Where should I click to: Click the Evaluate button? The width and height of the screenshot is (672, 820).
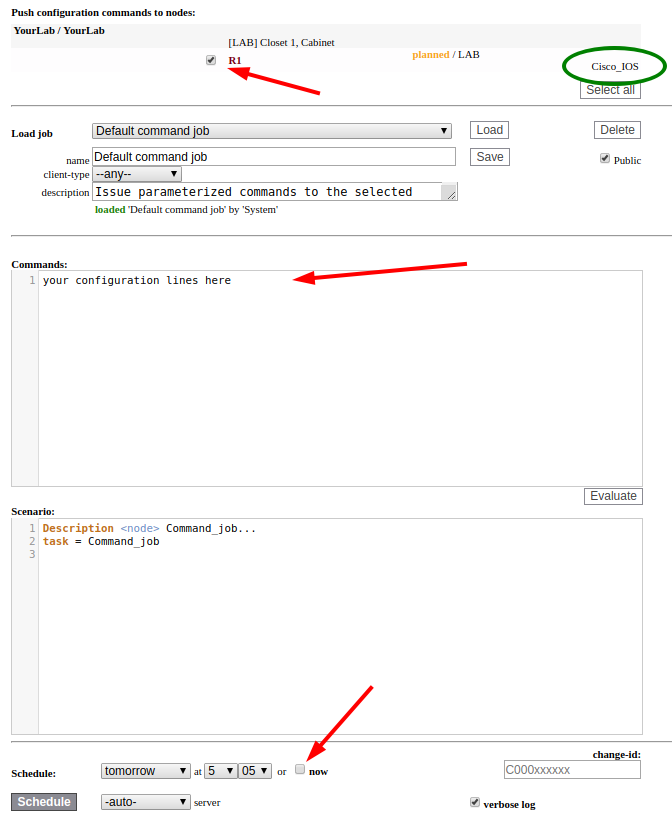tap(613, 496)
